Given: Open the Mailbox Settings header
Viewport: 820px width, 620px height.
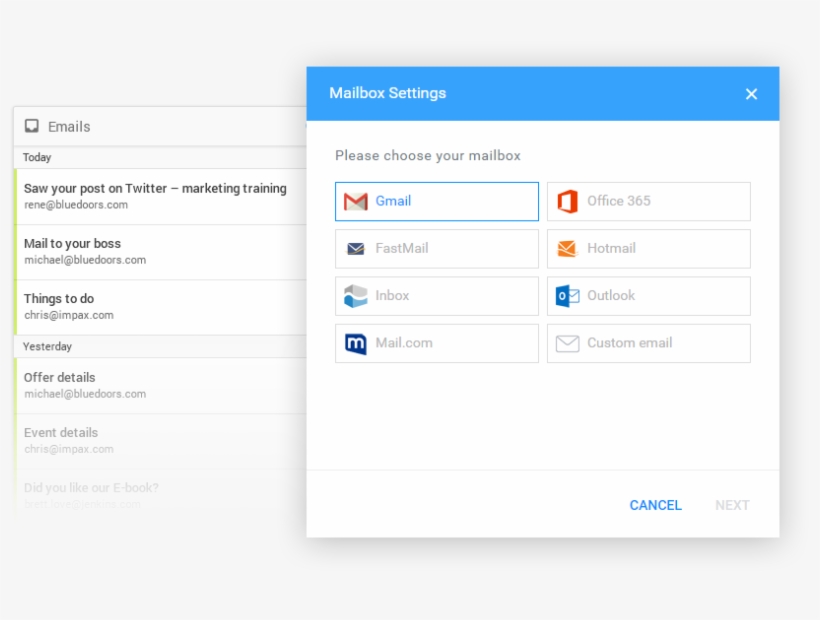Looking at the screenshot, I should coord(388,93).
